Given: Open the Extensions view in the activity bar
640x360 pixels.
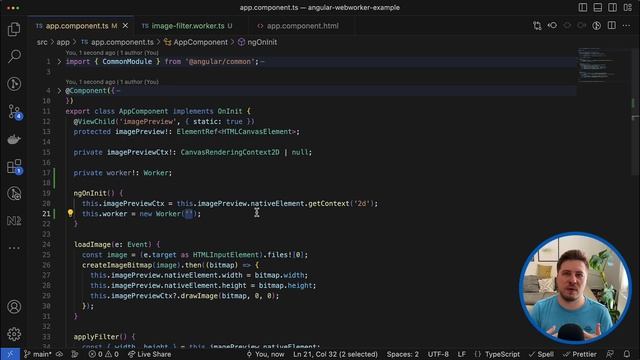Looking at the screenshot, I should (x=15, y=167).
